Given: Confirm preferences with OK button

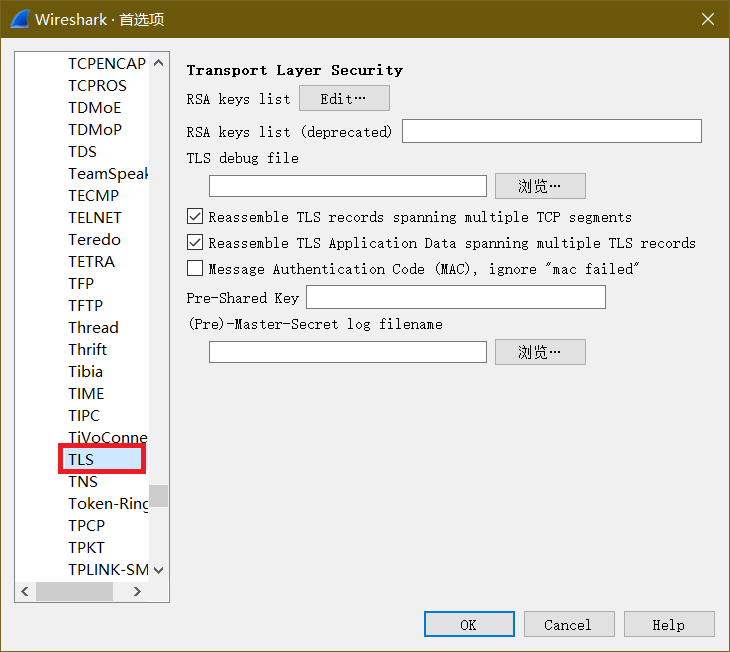Looking at the screenshot, I should [x=468, y=625].
